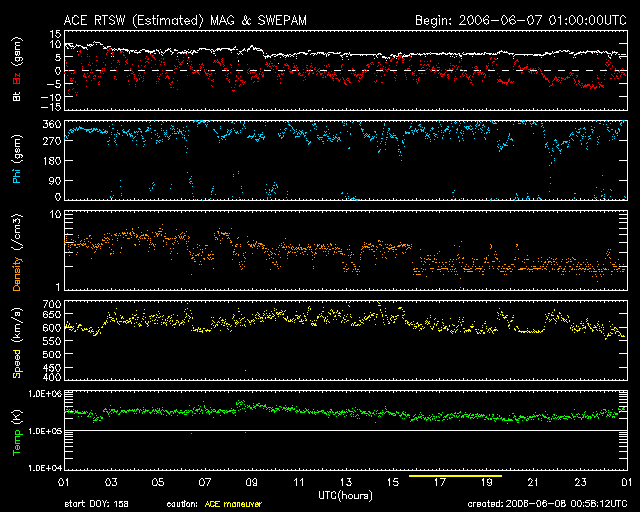Click the hour 13 tick label
Viewport: 640px width, 512px height.
[345, 483]
